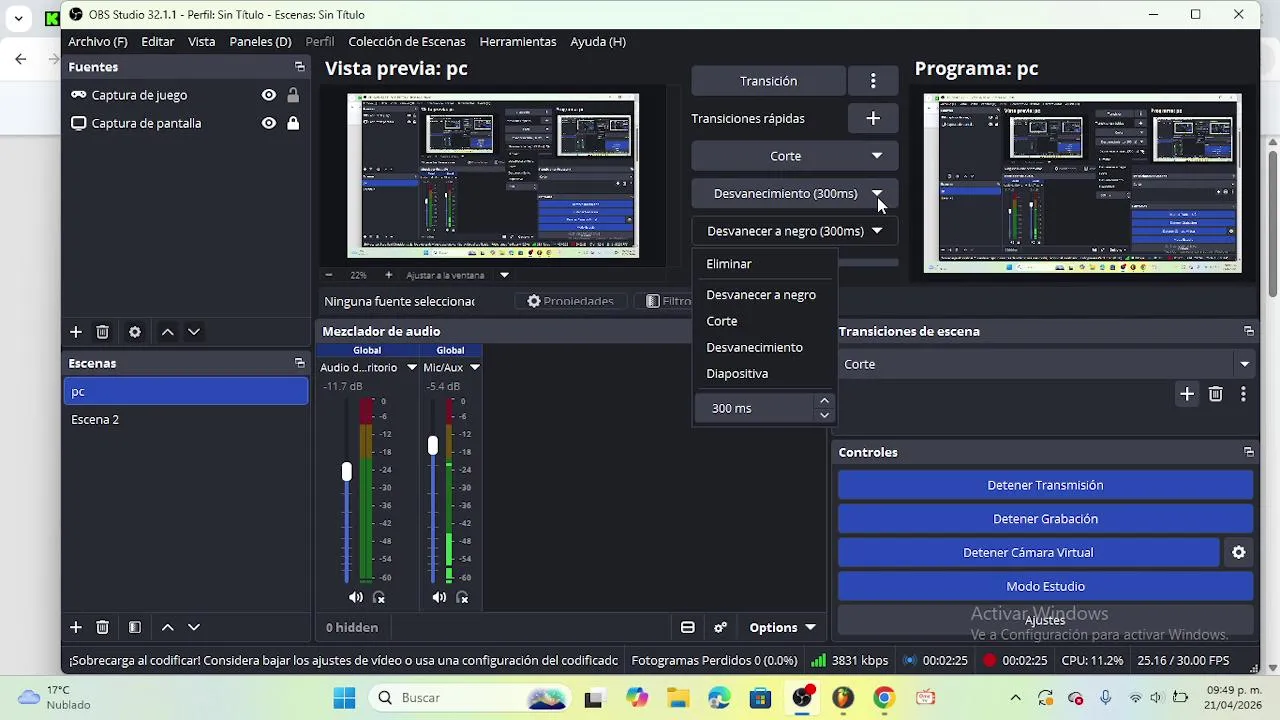Open the Vista menu
1280x720 pixels.
(x=201, y=41)
